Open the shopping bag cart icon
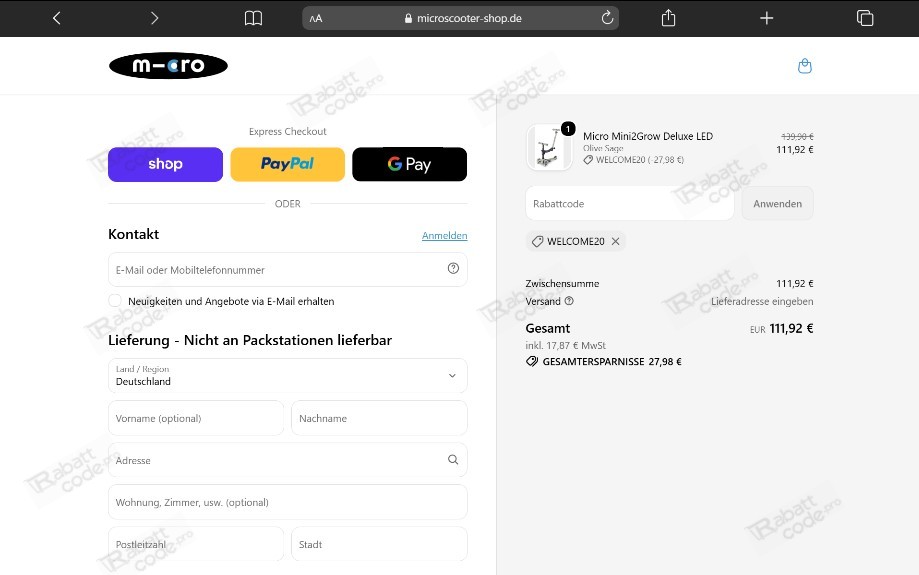 pyautogui.click(x=805, y=66)
